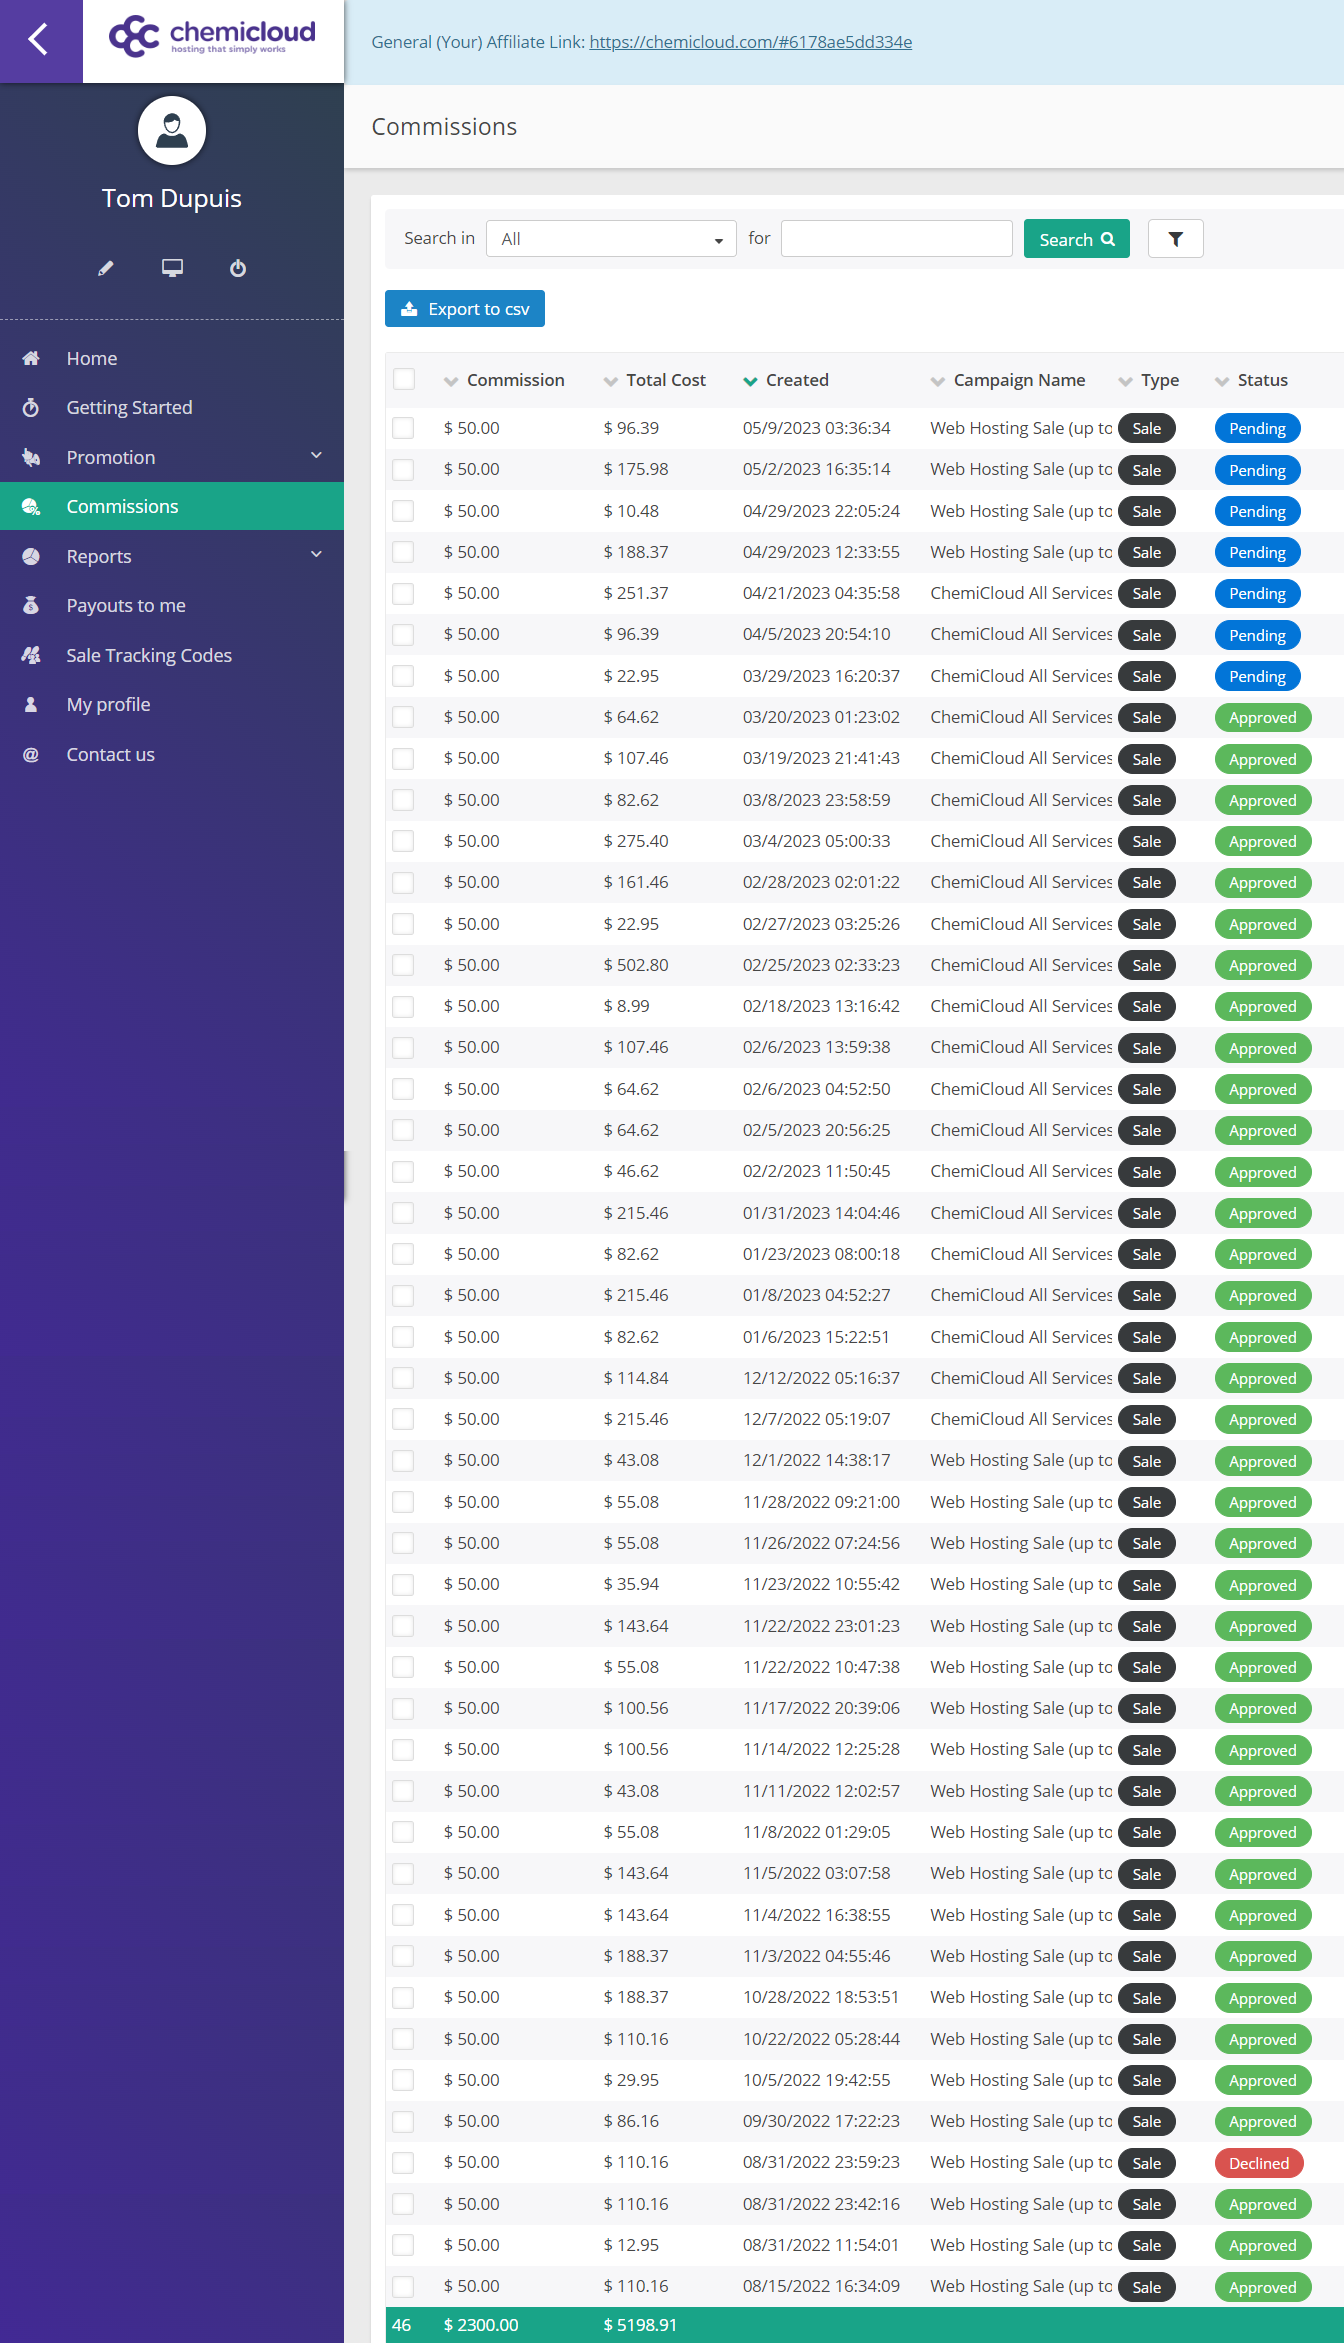
Task: Click the power logout icon
Action: (238, 268)
